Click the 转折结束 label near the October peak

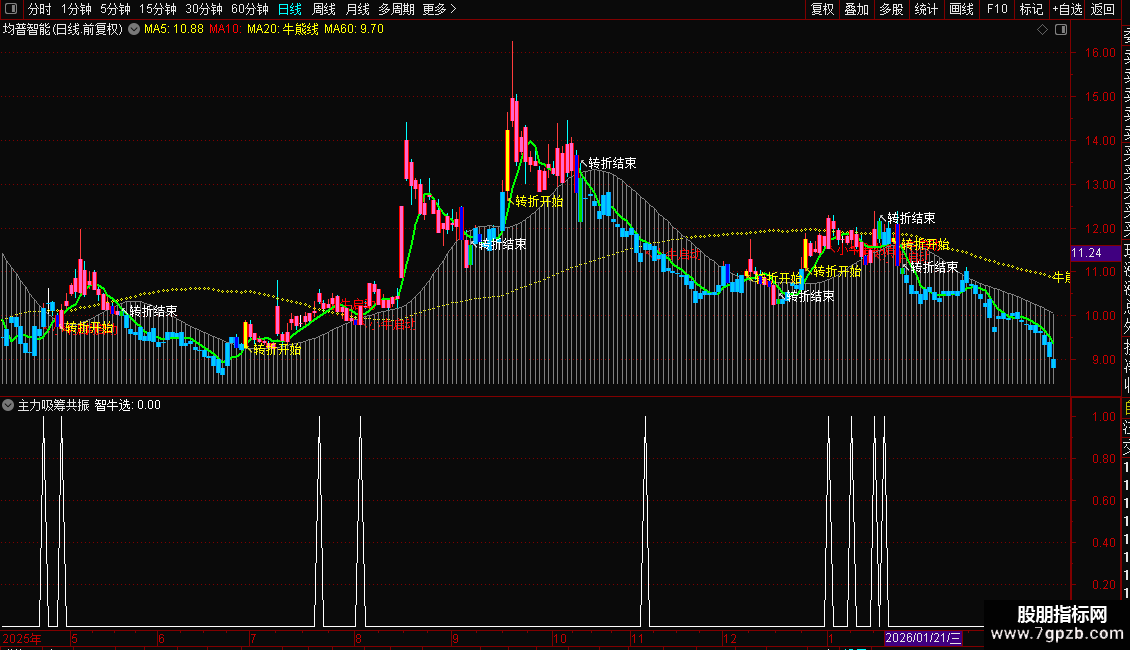click(613, 164)
